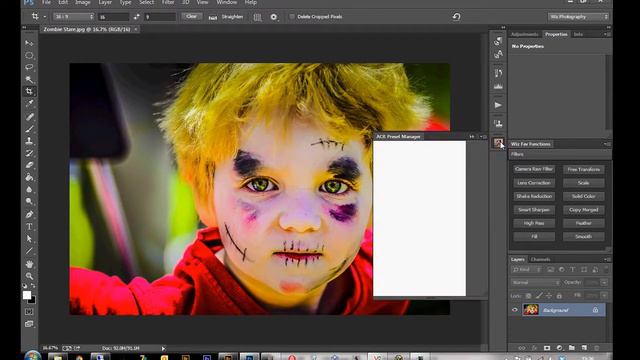
Task: Open the Layers panel menu
Action: tap(607, 260)
